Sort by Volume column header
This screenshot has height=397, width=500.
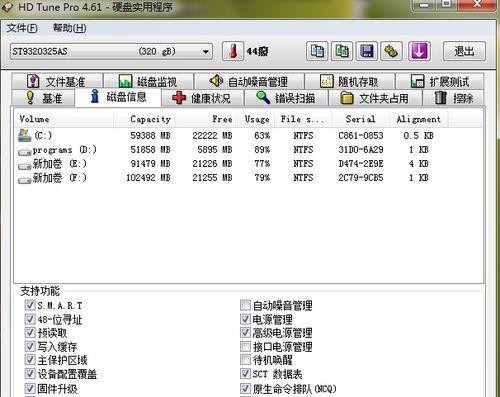coord(63,119)
